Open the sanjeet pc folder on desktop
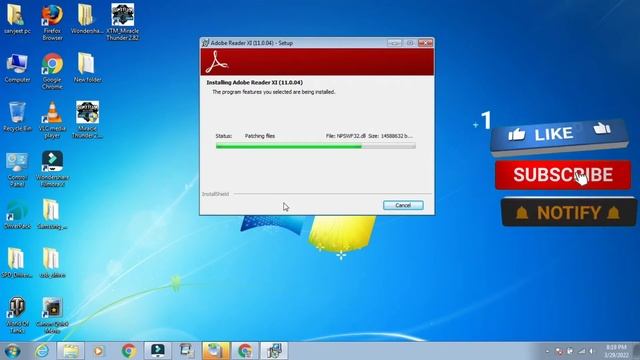This screenshot has width=640, height=360. click(x=17, y=19)
